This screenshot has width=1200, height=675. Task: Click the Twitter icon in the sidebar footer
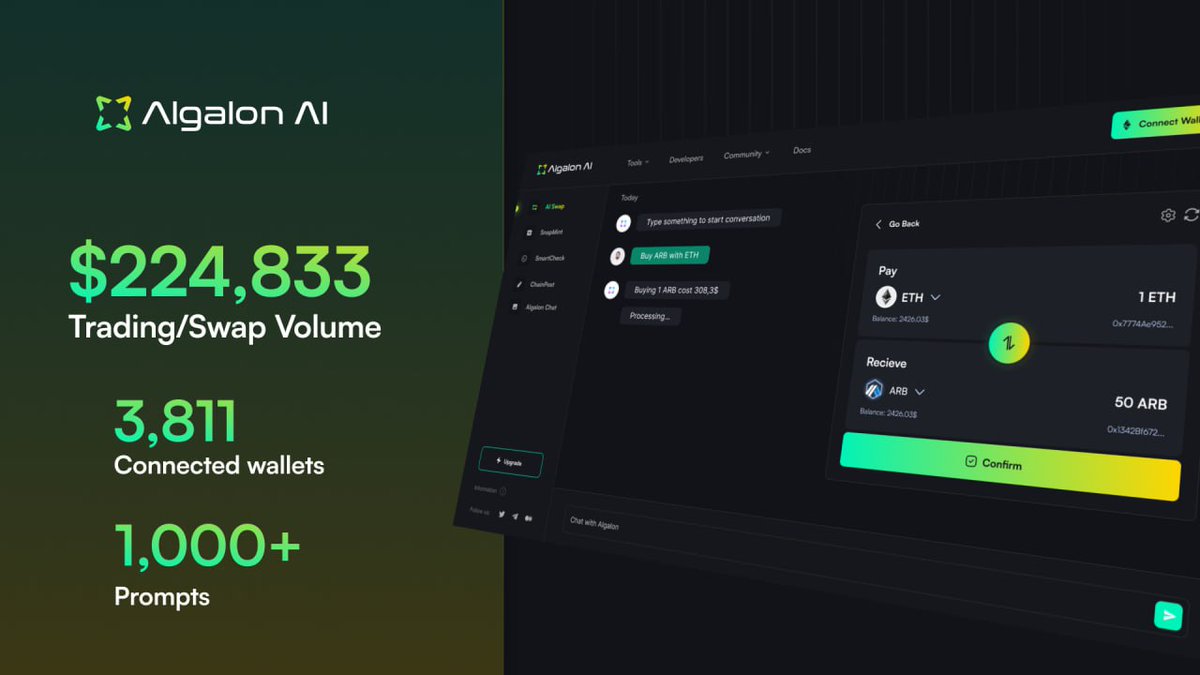[x=501, y=513]
